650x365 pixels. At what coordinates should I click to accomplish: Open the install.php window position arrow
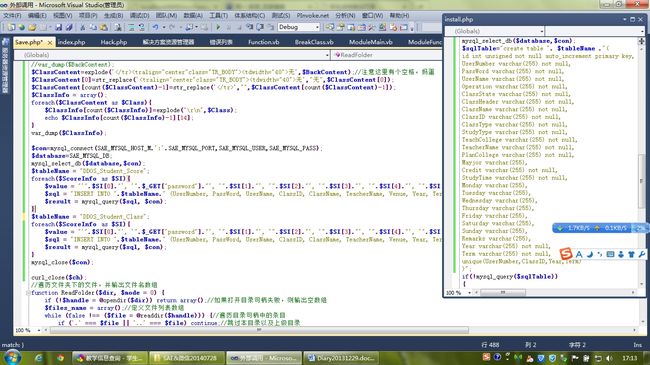[x=624, y=19]
